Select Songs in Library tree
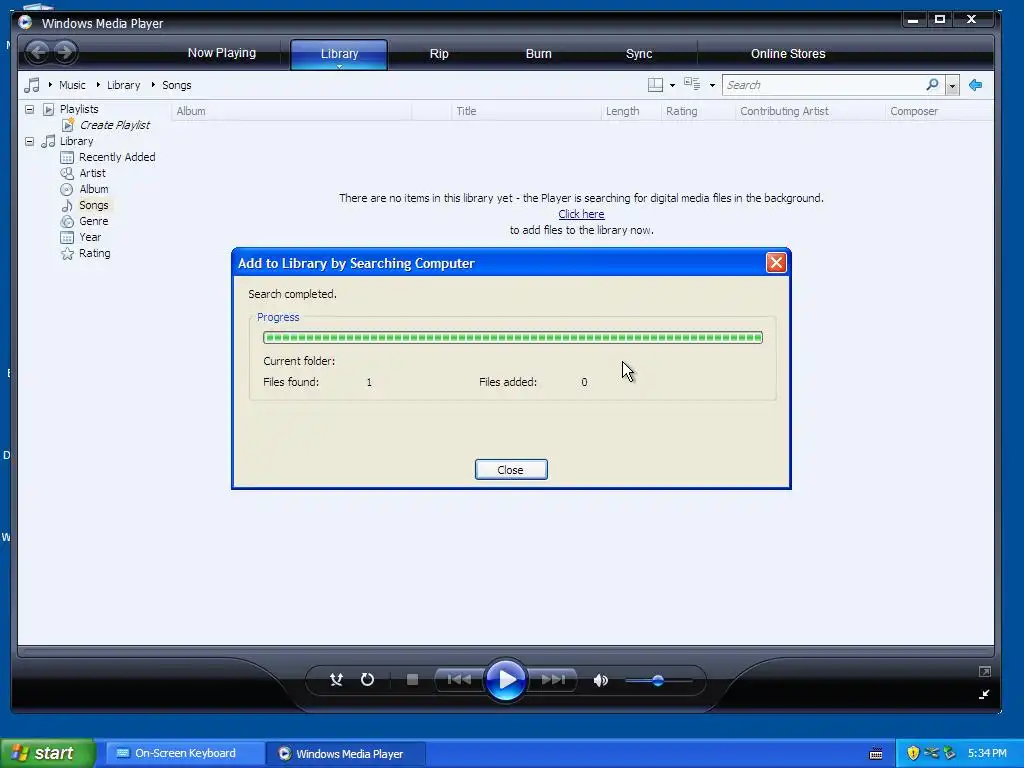The height and width of the screenshot is (768, 1024). click(93, 205)
